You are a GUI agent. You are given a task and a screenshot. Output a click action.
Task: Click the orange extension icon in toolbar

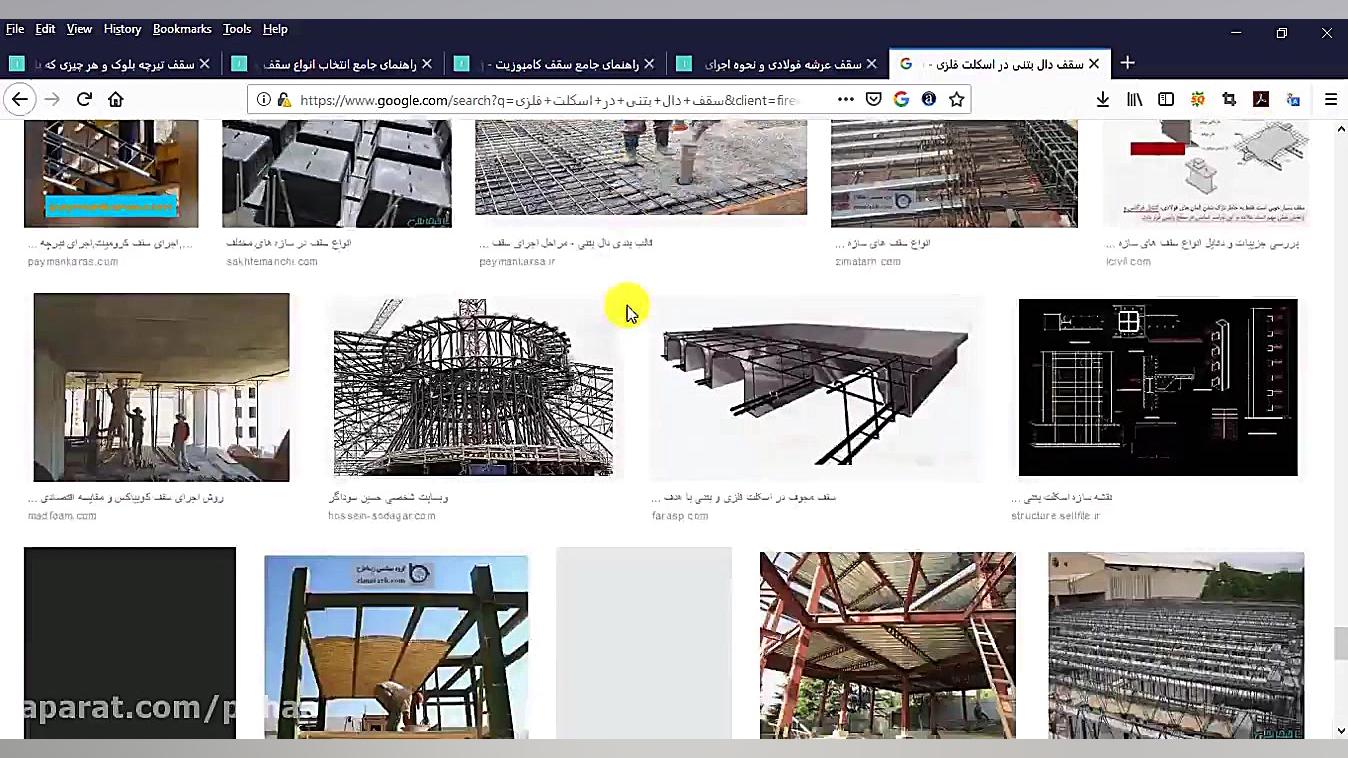pos(1198,99)
